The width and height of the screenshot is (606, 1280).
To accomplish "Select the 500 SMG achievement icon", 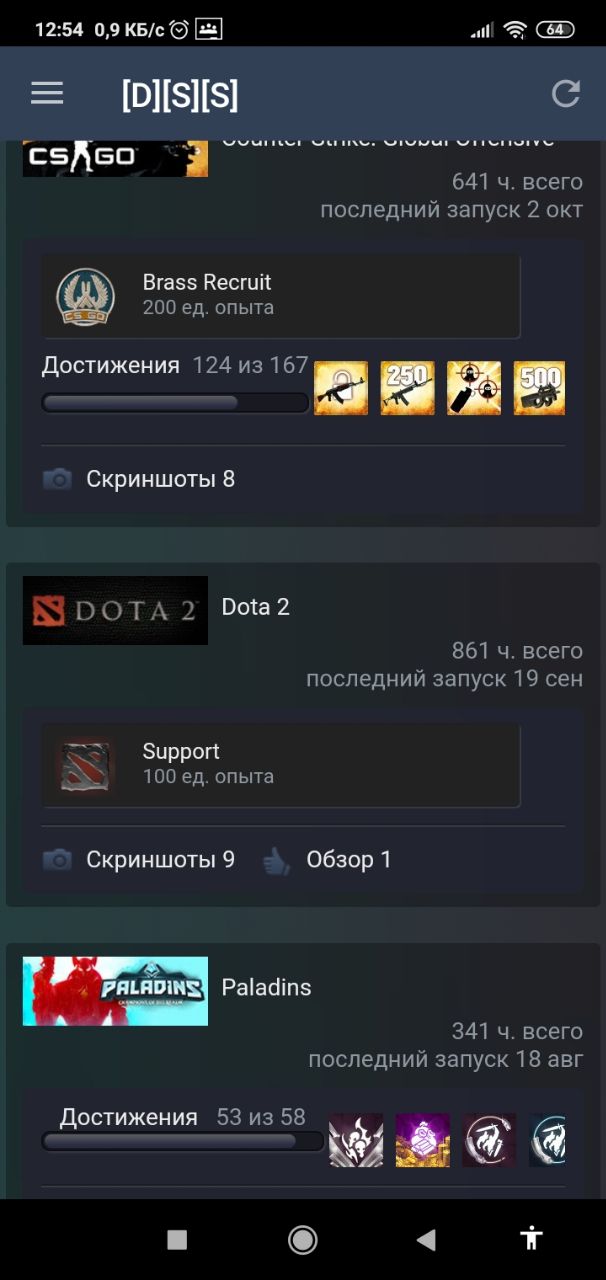I will [x=539, y=388].
